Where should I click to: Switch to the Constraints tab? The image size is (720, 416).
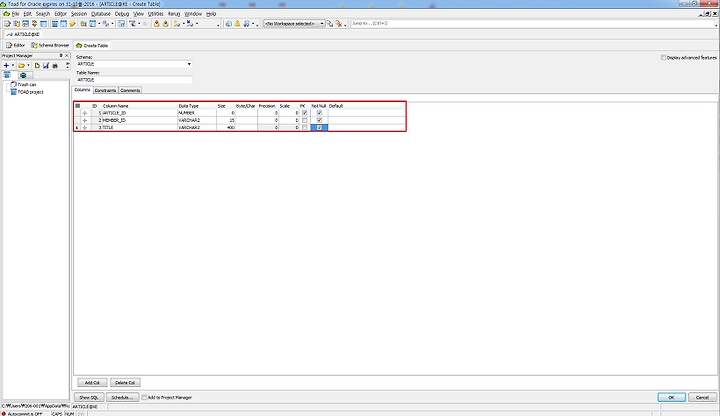click(105, 90)
